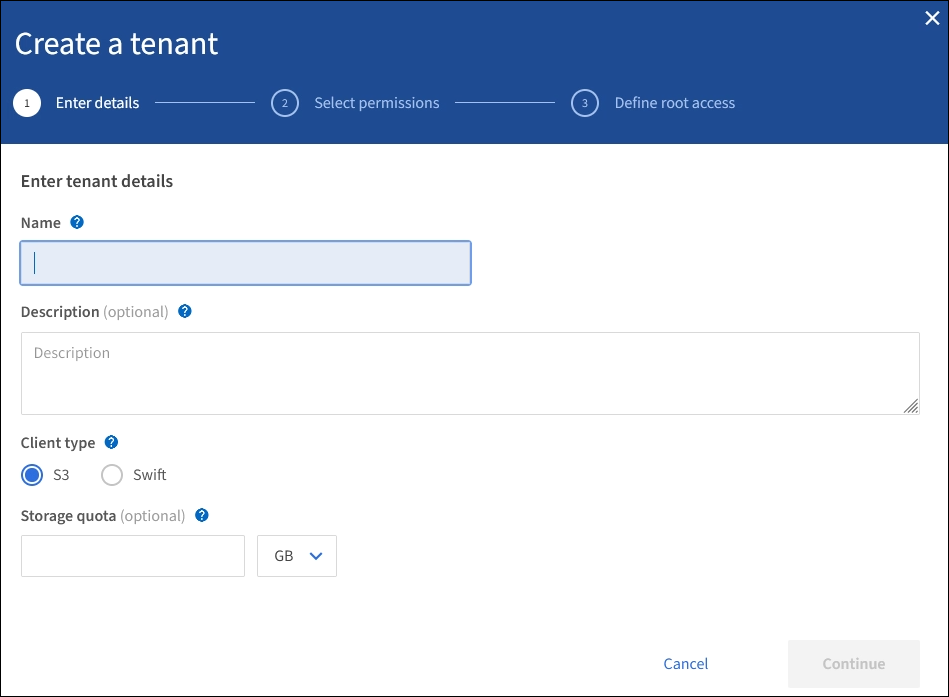Open the Client type help tooltip icon

(x=111, y=442)
